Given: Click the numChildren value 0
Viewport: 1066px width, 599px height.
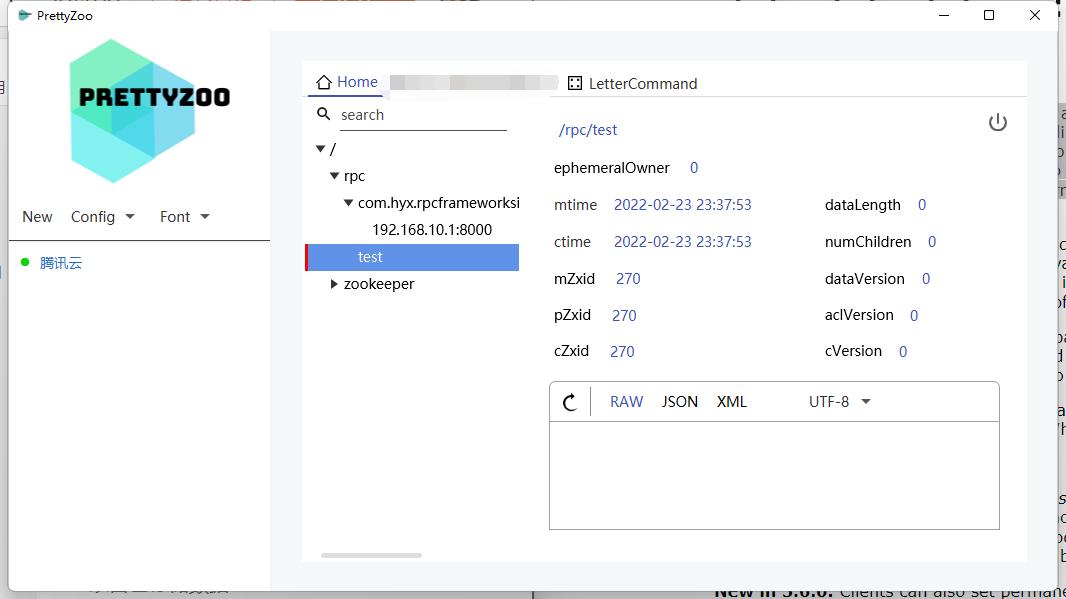Looking at the screenshot, I should pos(932,242).
